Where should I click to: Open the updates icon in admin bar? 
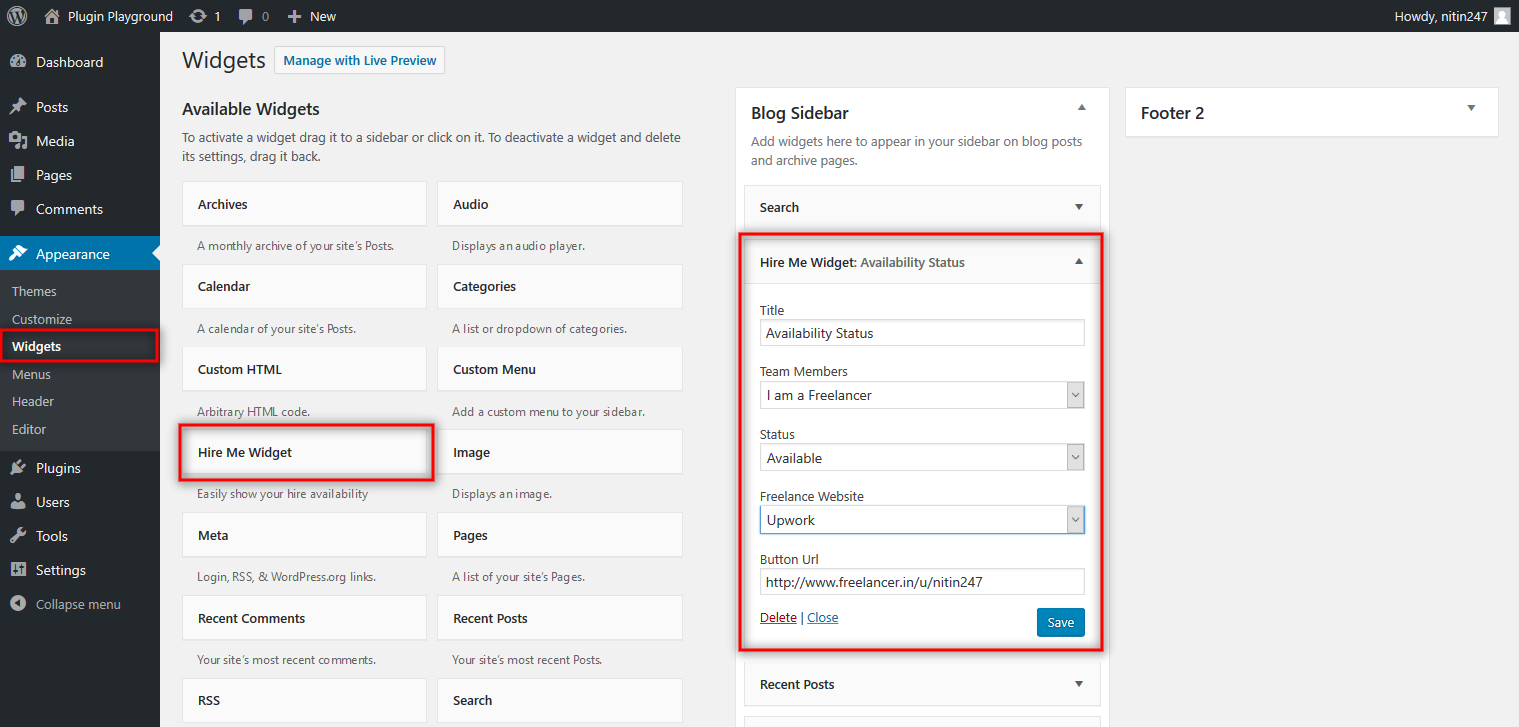pyautogui.click(x=198, y=16)
